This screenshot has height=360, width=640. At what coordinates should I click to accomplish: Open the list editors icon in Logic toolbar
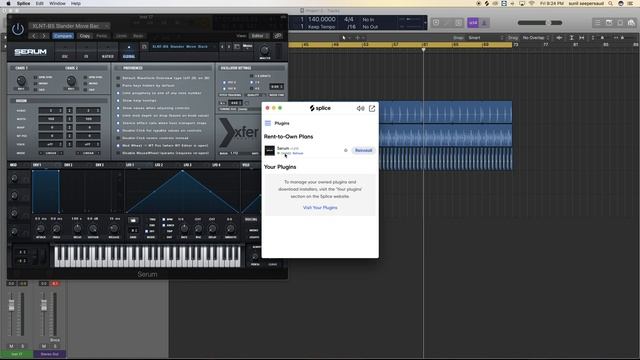coord(598,23)
